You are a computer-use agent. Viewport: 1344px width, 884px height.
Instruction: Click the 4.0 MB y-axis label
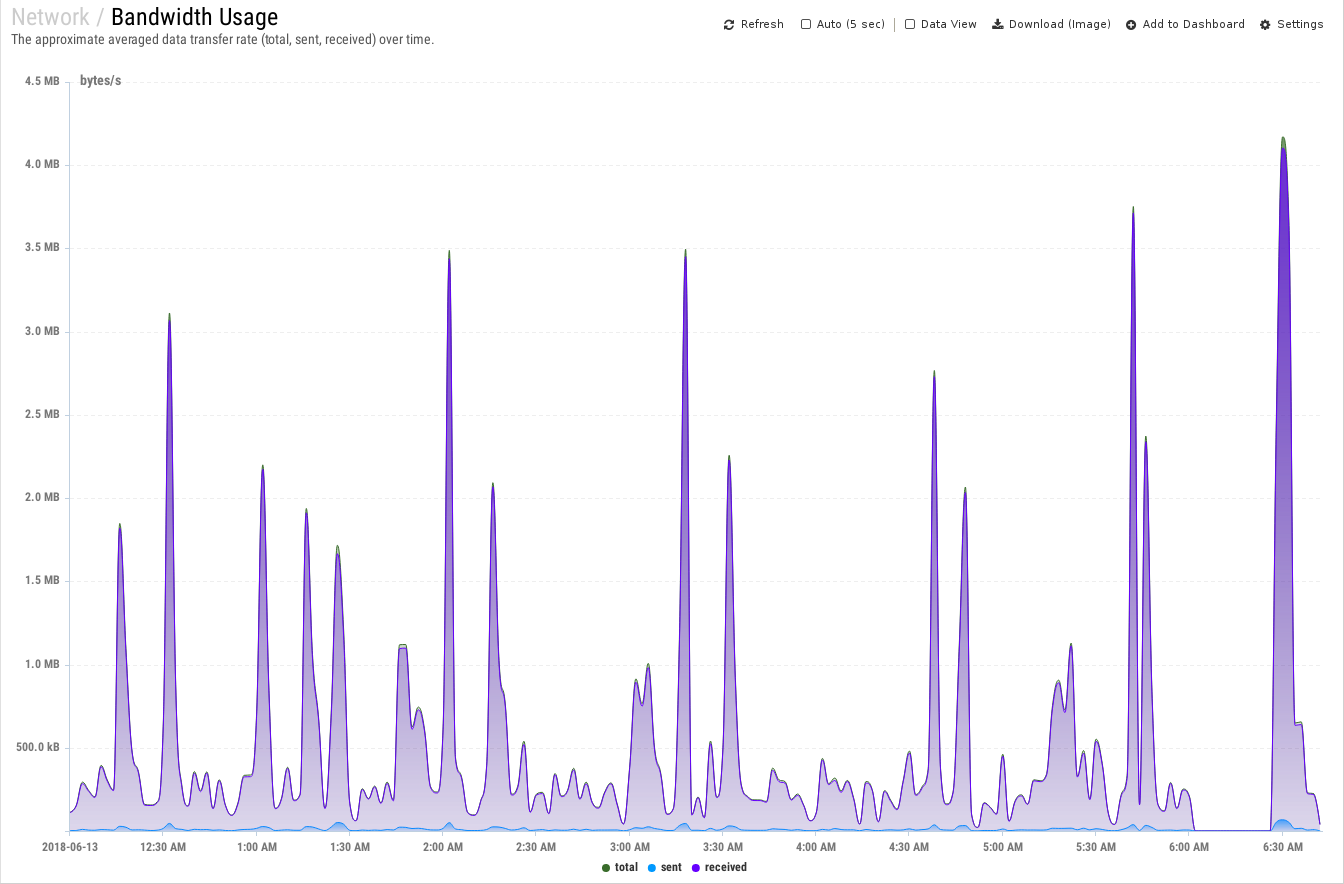[x=41, y=164]
